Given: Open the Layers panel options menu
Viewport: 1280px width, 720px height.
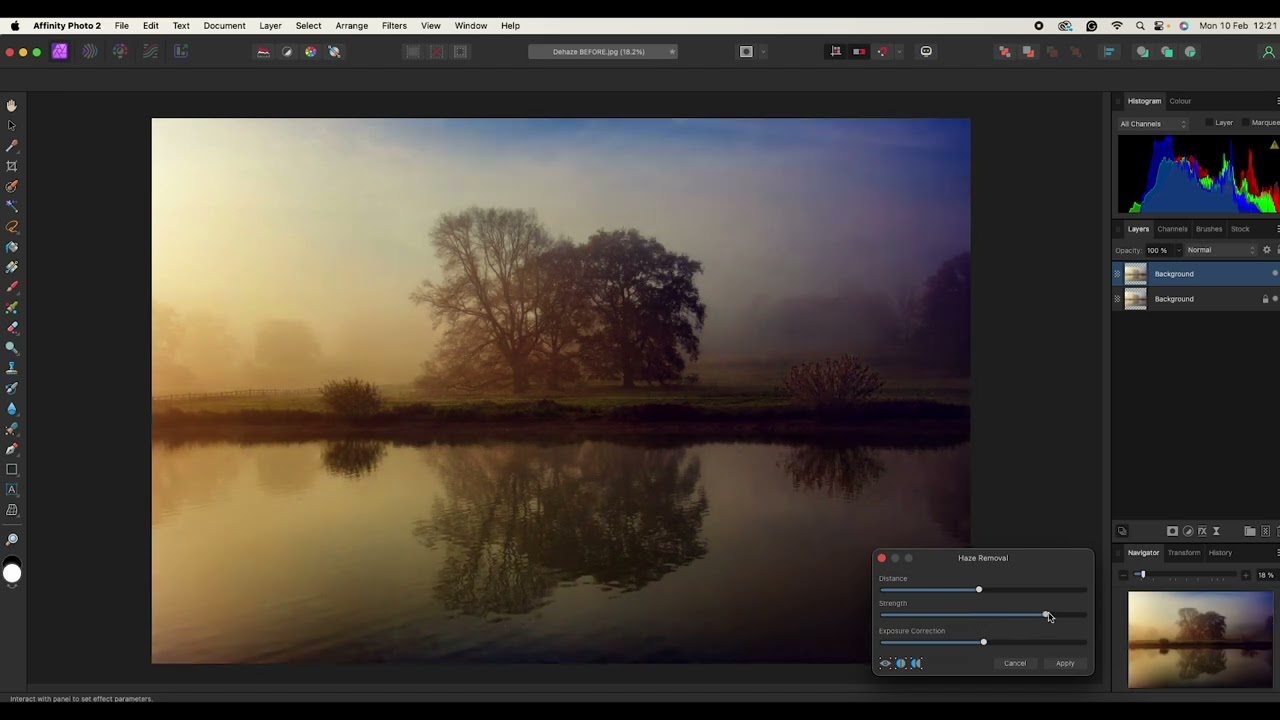Looking at the screenshot, I should pyautogui.click(x=1277, y=229).
